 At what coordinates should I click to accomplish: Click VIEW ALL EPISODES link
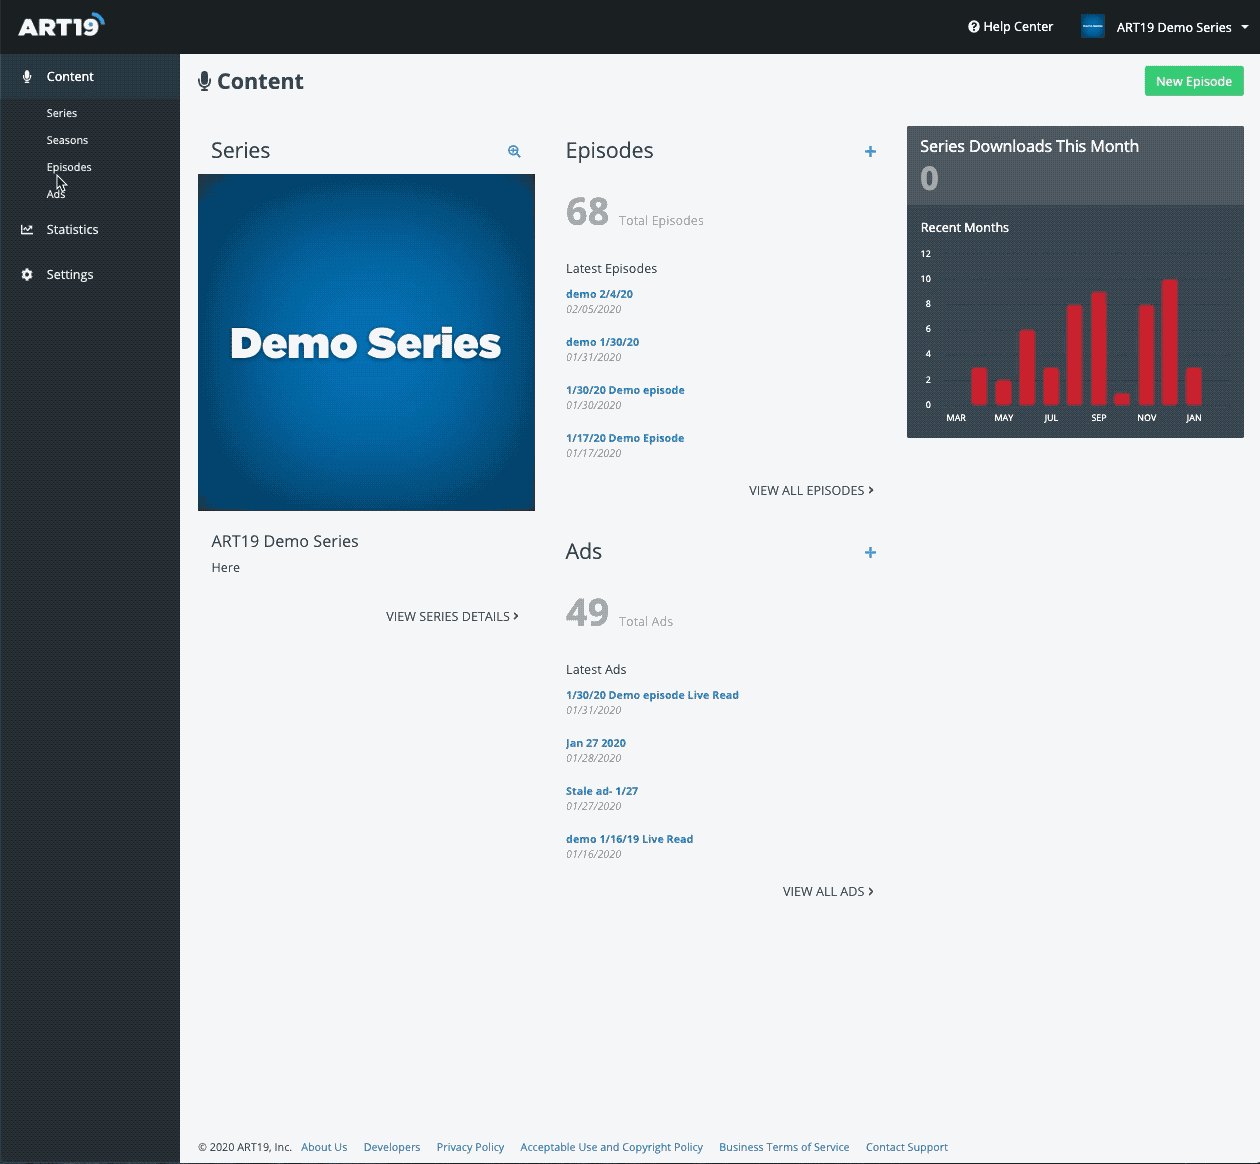(811, 491)
